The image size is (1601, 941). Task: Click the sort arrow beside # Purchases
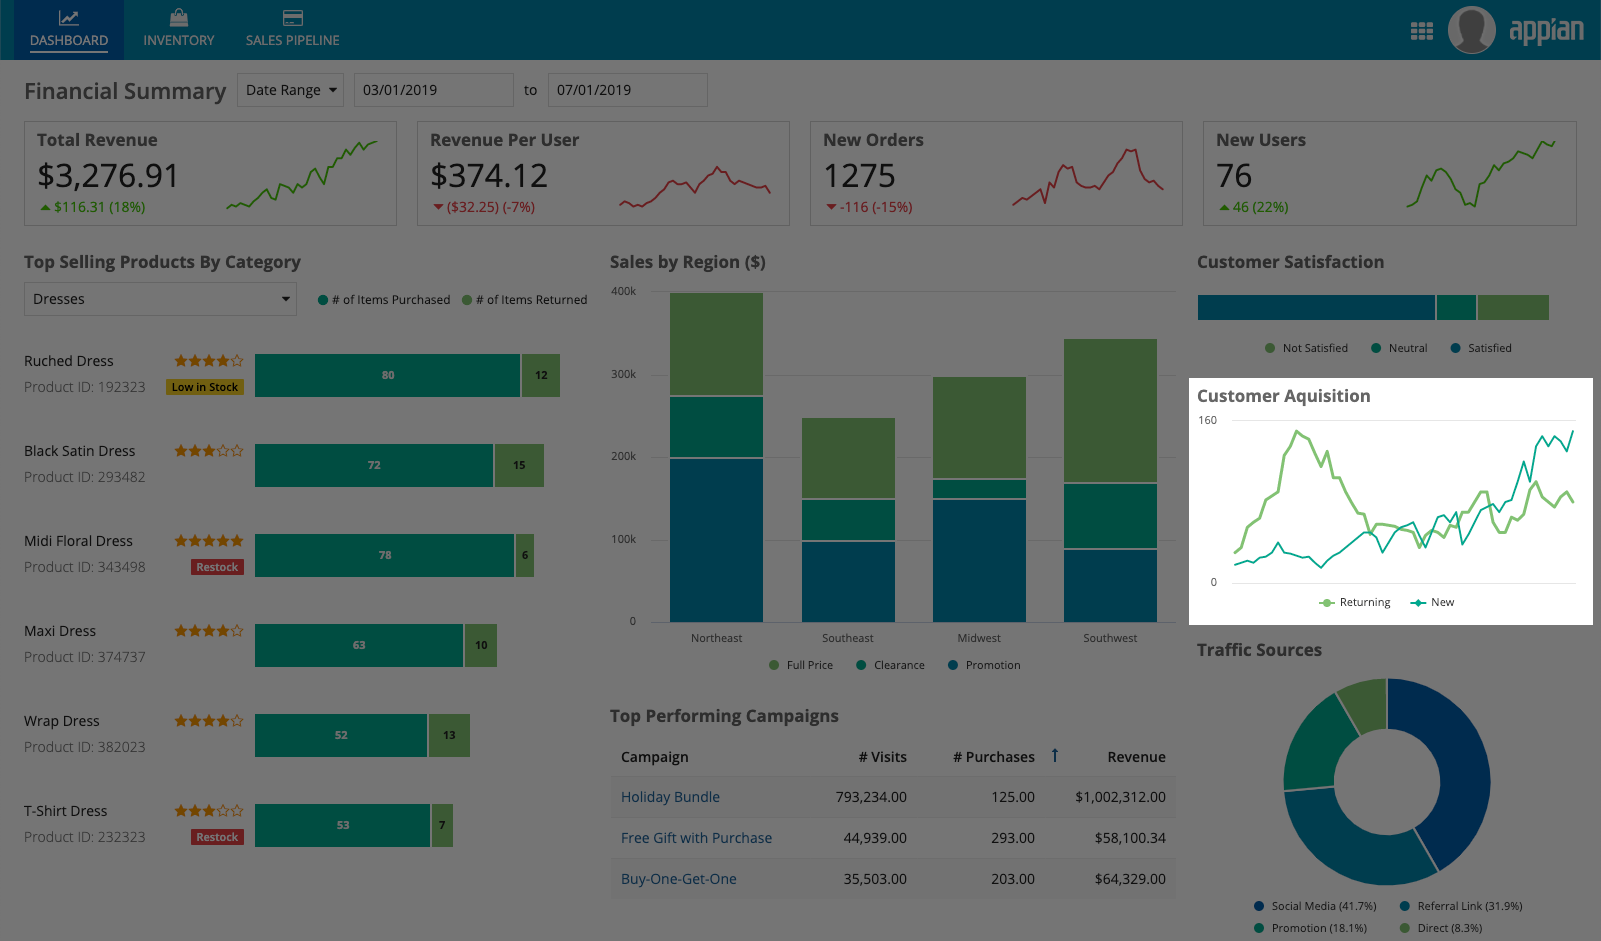click(x=1055, y=756)
